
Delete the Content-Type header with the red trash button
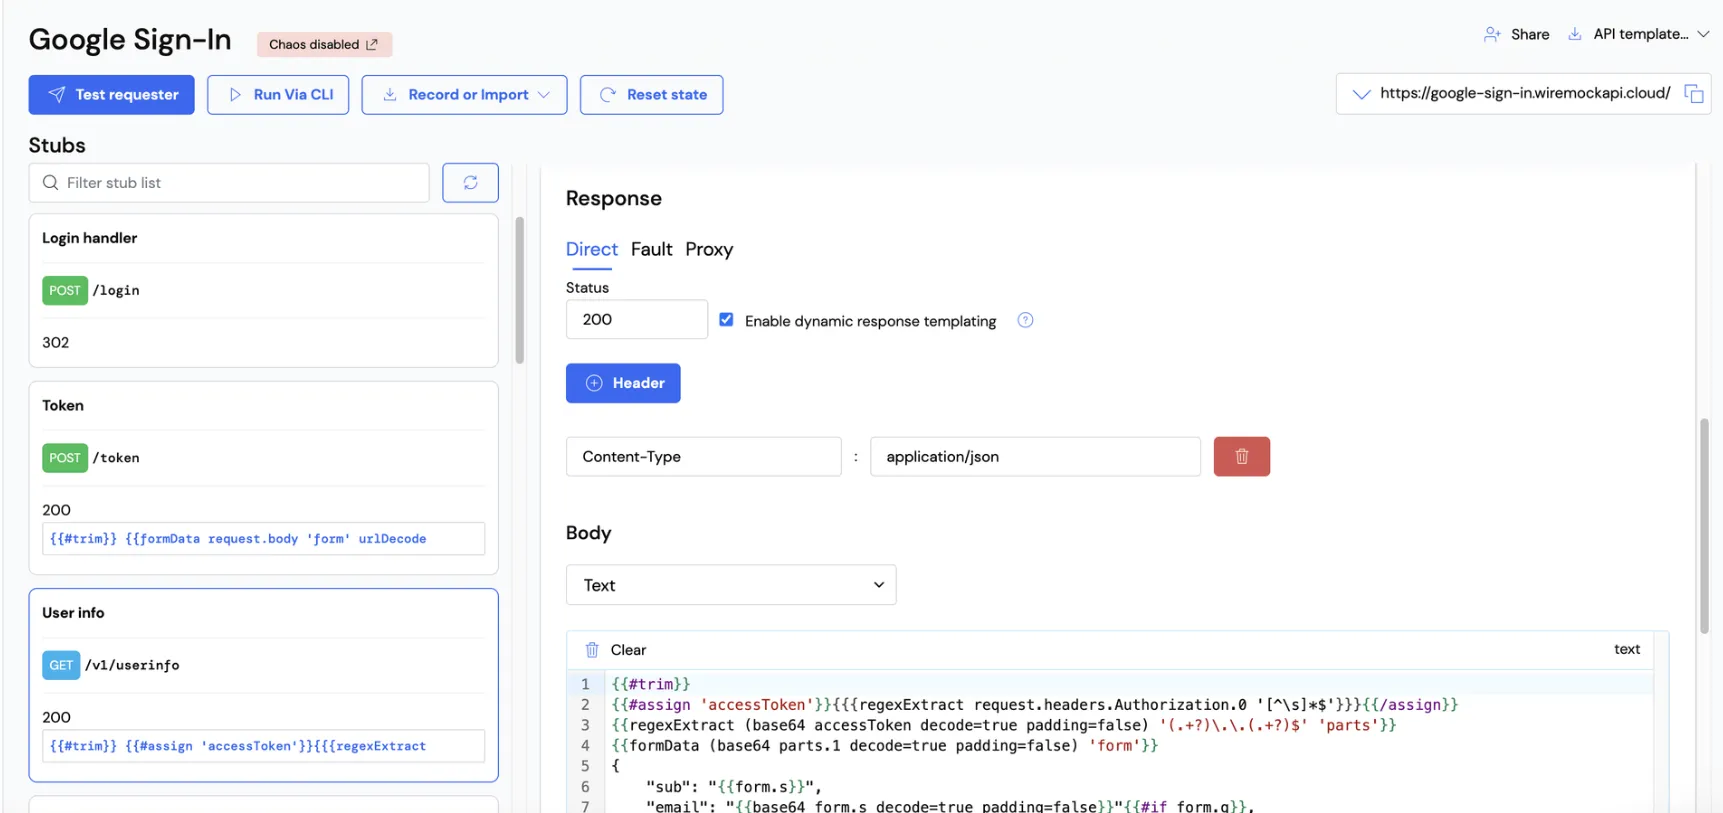[x=1241, y=457]
